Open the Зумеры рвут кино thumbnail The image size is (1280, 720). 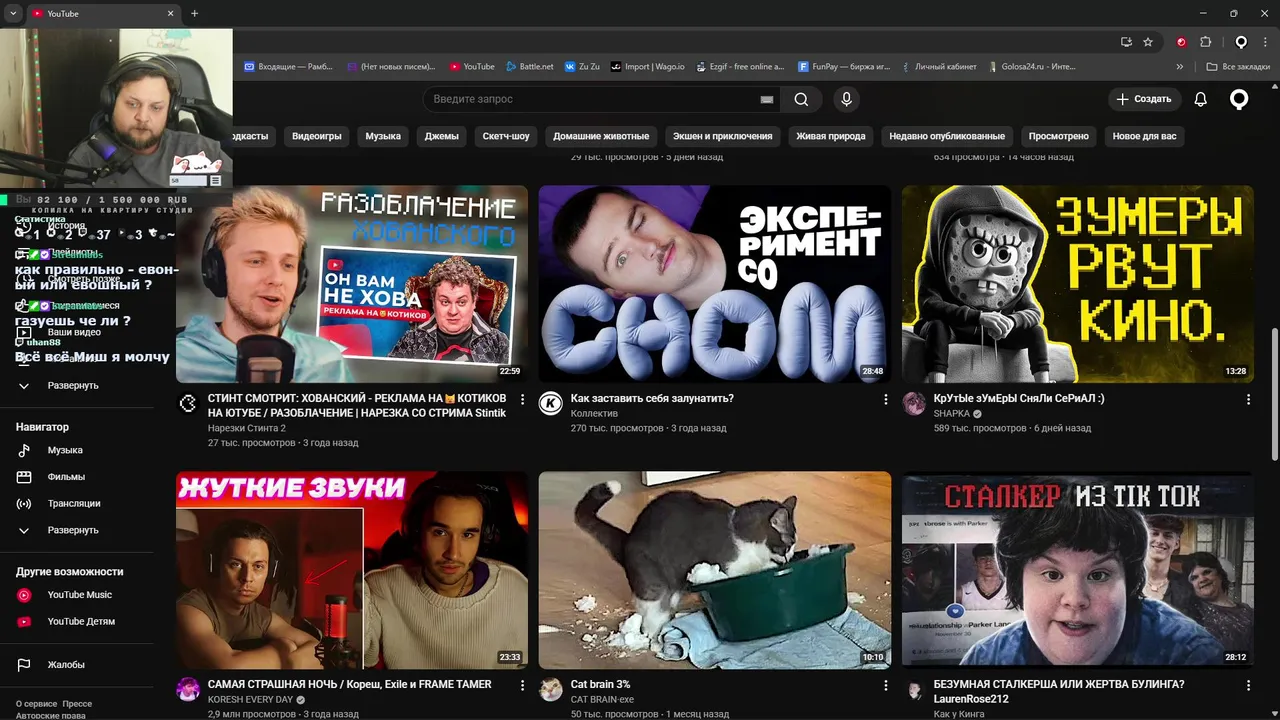coord(1078,284)
